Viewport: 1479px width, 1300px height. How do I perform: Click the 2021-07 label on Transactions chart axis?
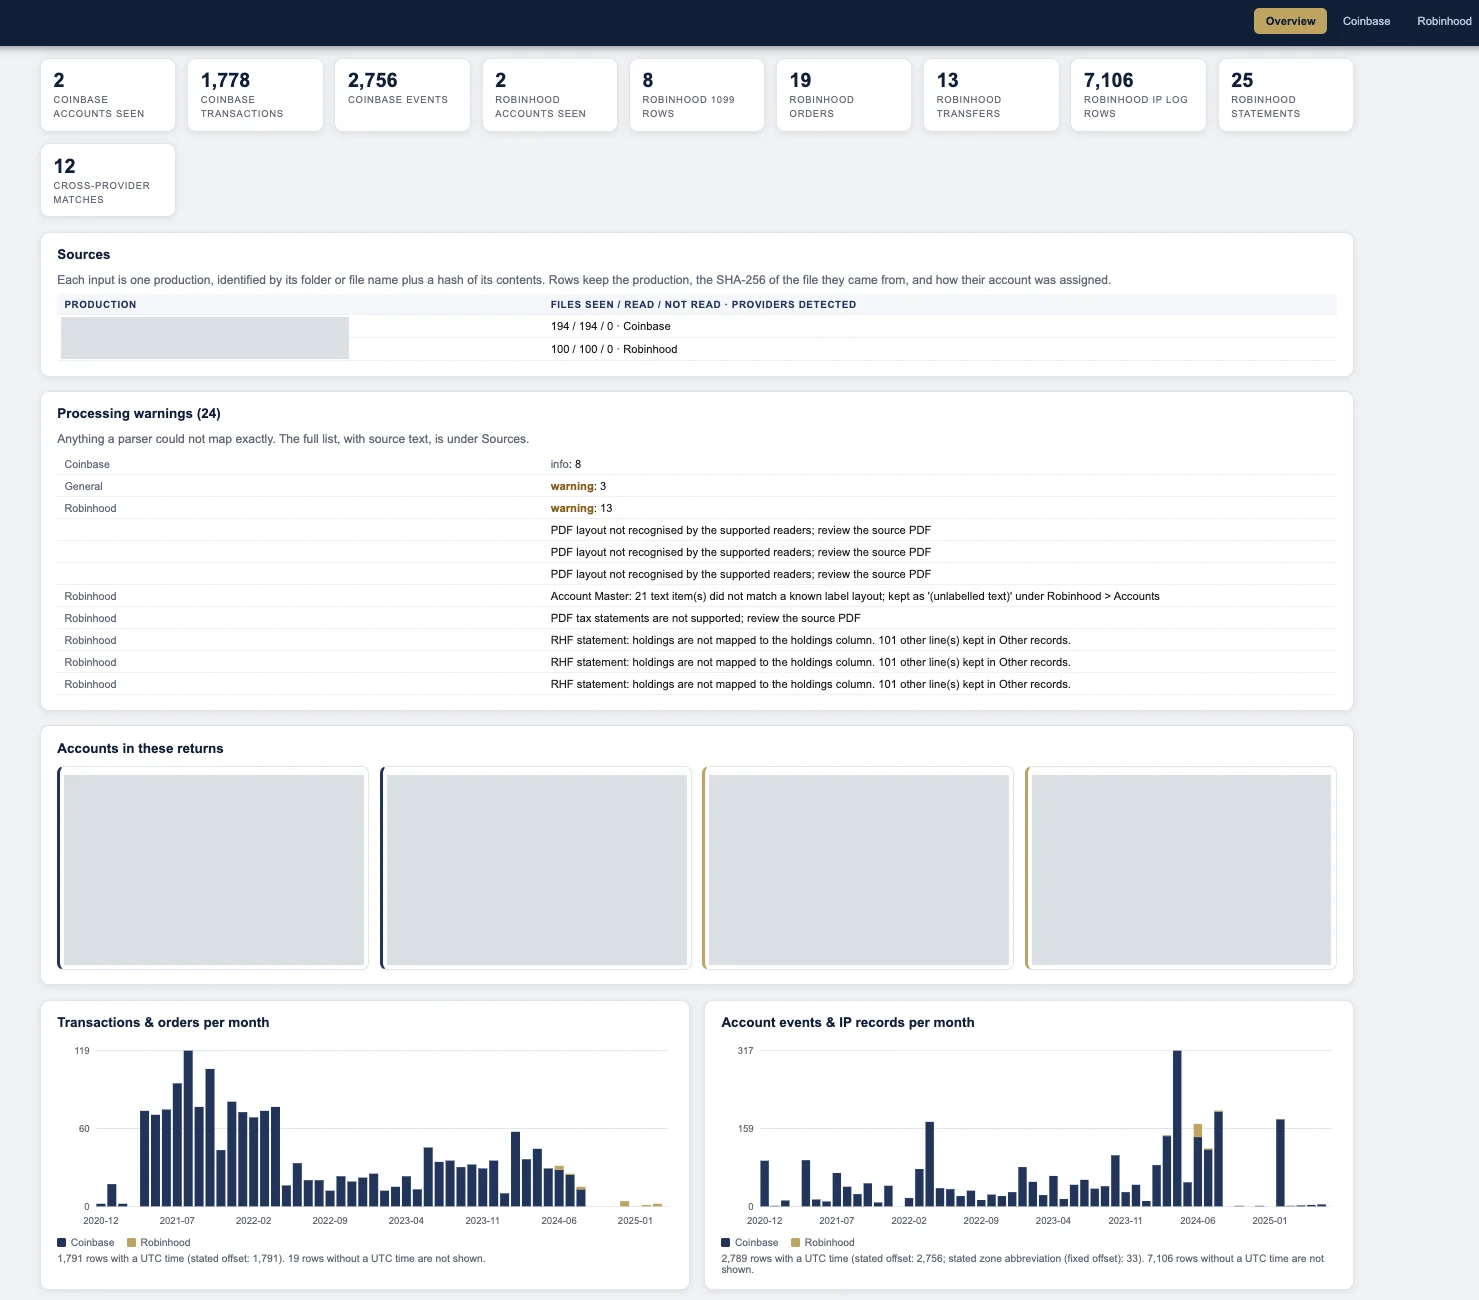pyautogui.click(x=177, y=1221)
